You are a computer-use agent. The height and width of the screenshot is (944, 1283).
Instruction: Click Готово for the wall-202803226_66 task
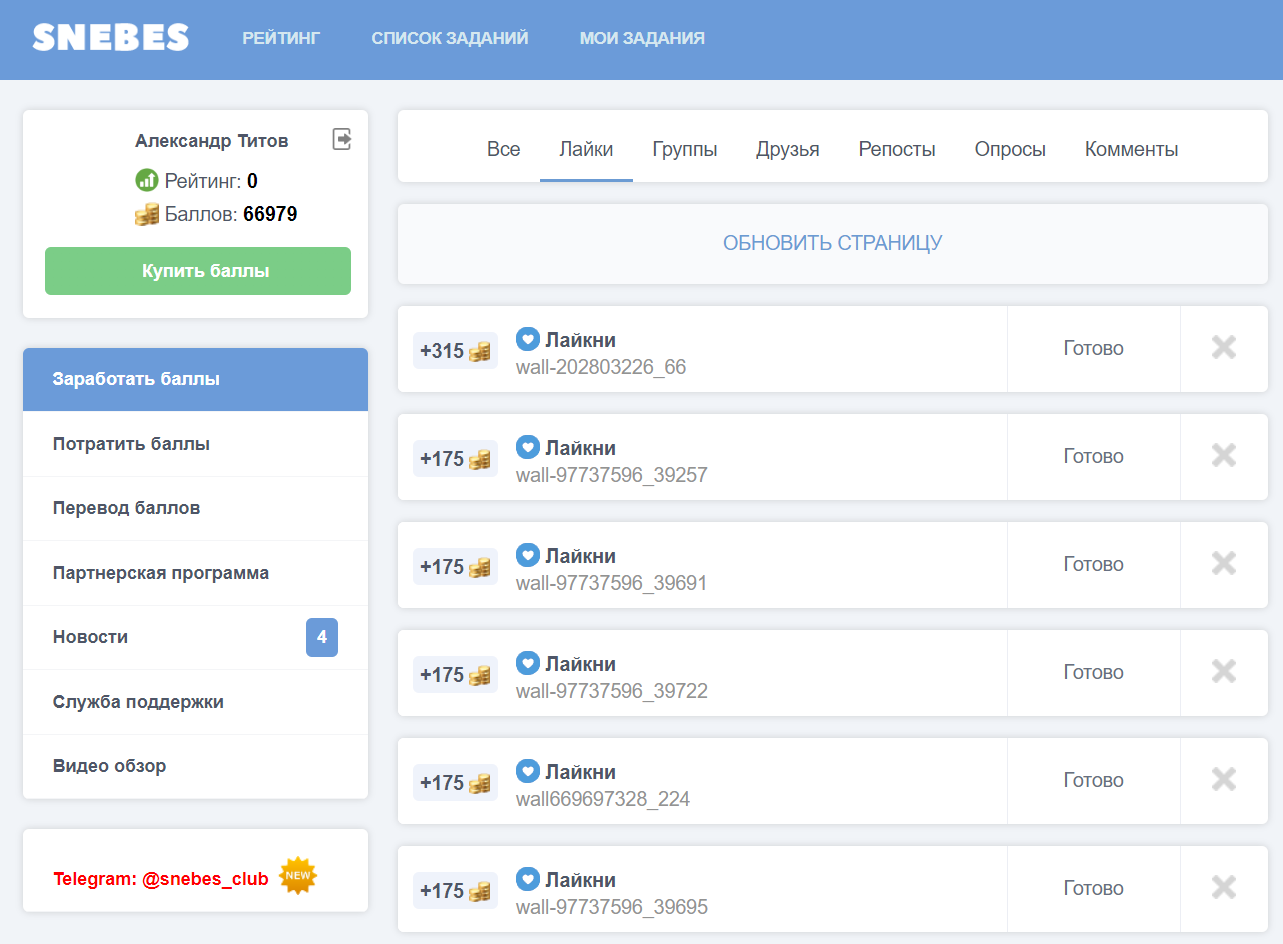1093,348
